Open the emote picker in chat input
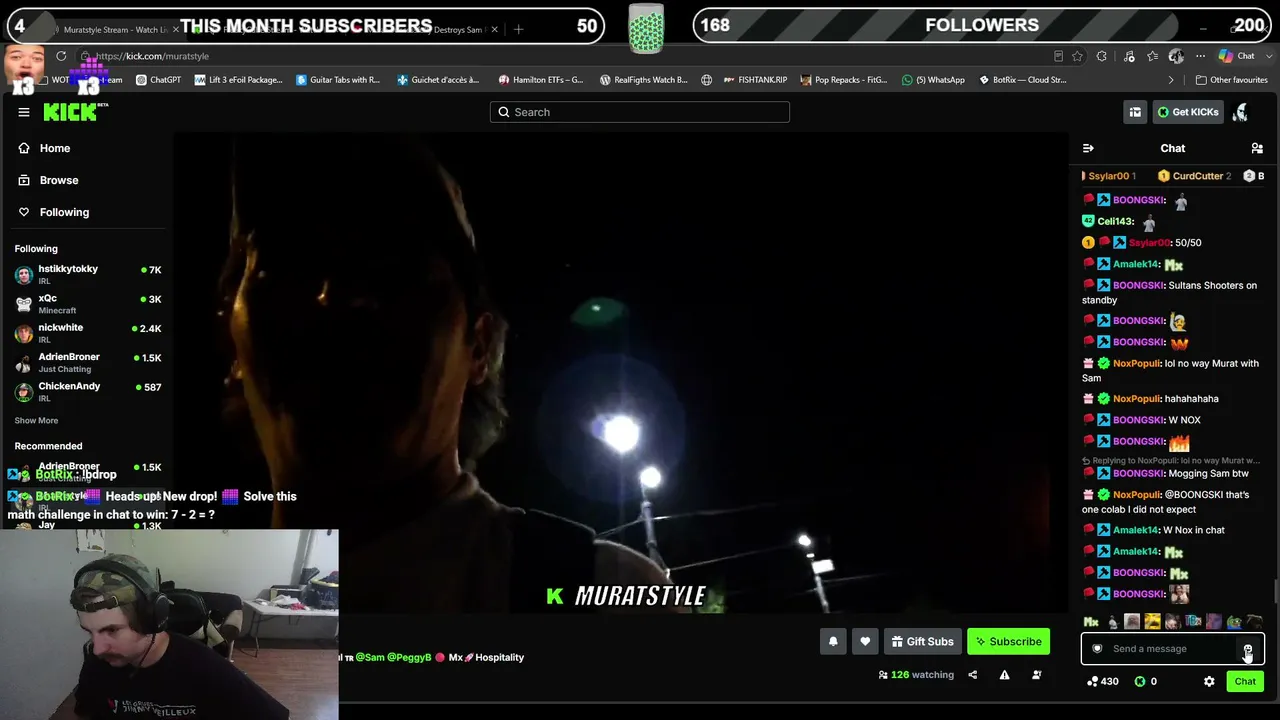Image resolution: width=1280 pixels, height=720 pixels. (1248, 649)
